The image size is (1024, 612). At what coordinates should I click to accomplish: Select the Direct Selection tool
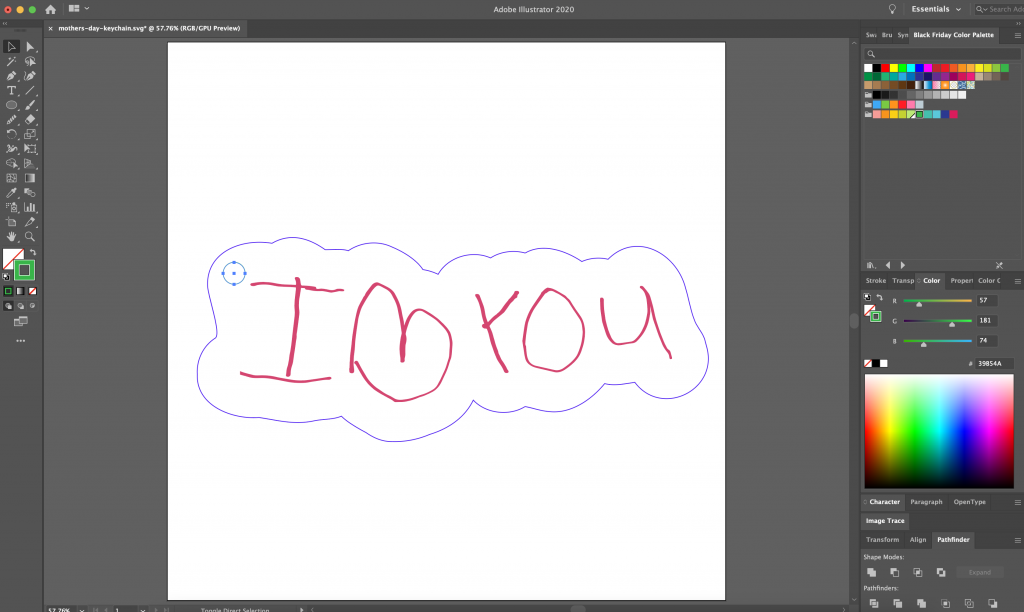30,46
